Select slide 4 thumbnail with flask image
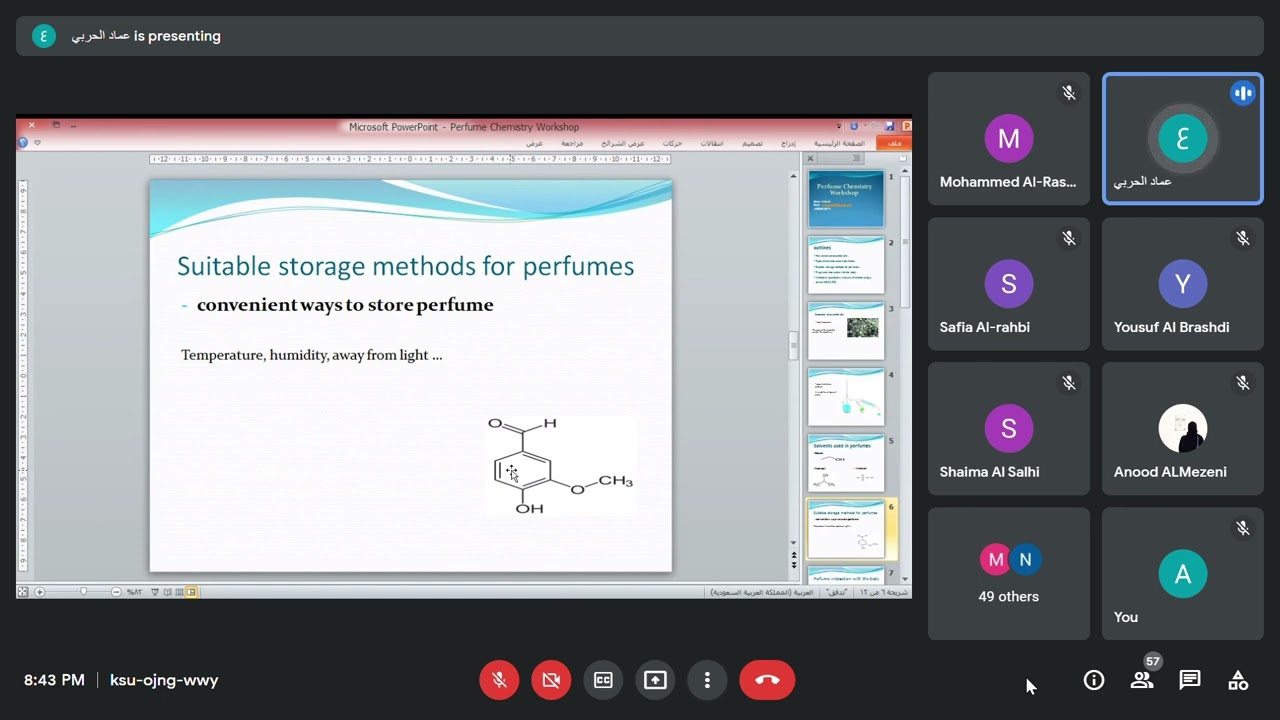 click(846, 397)
